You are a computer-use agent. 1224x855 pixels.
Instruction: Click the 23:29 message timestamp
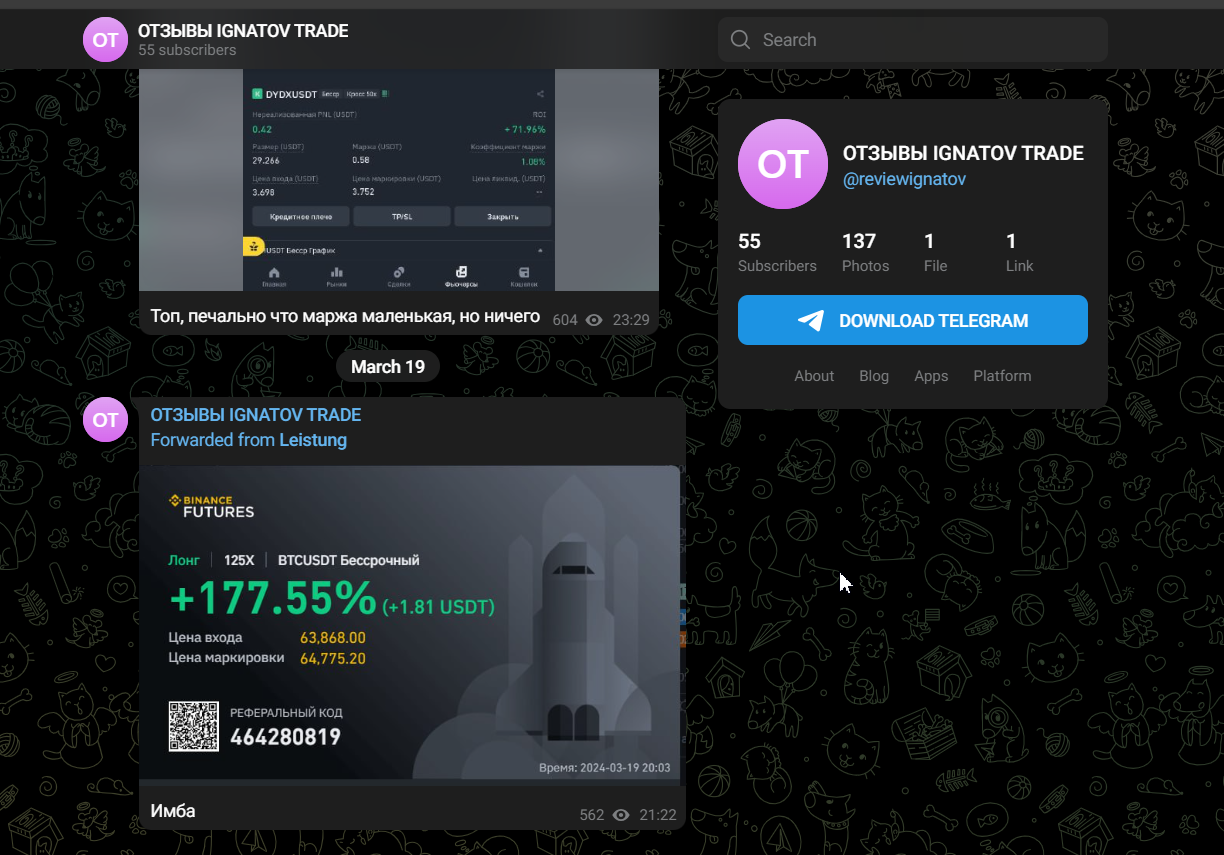tap(631, 320)
